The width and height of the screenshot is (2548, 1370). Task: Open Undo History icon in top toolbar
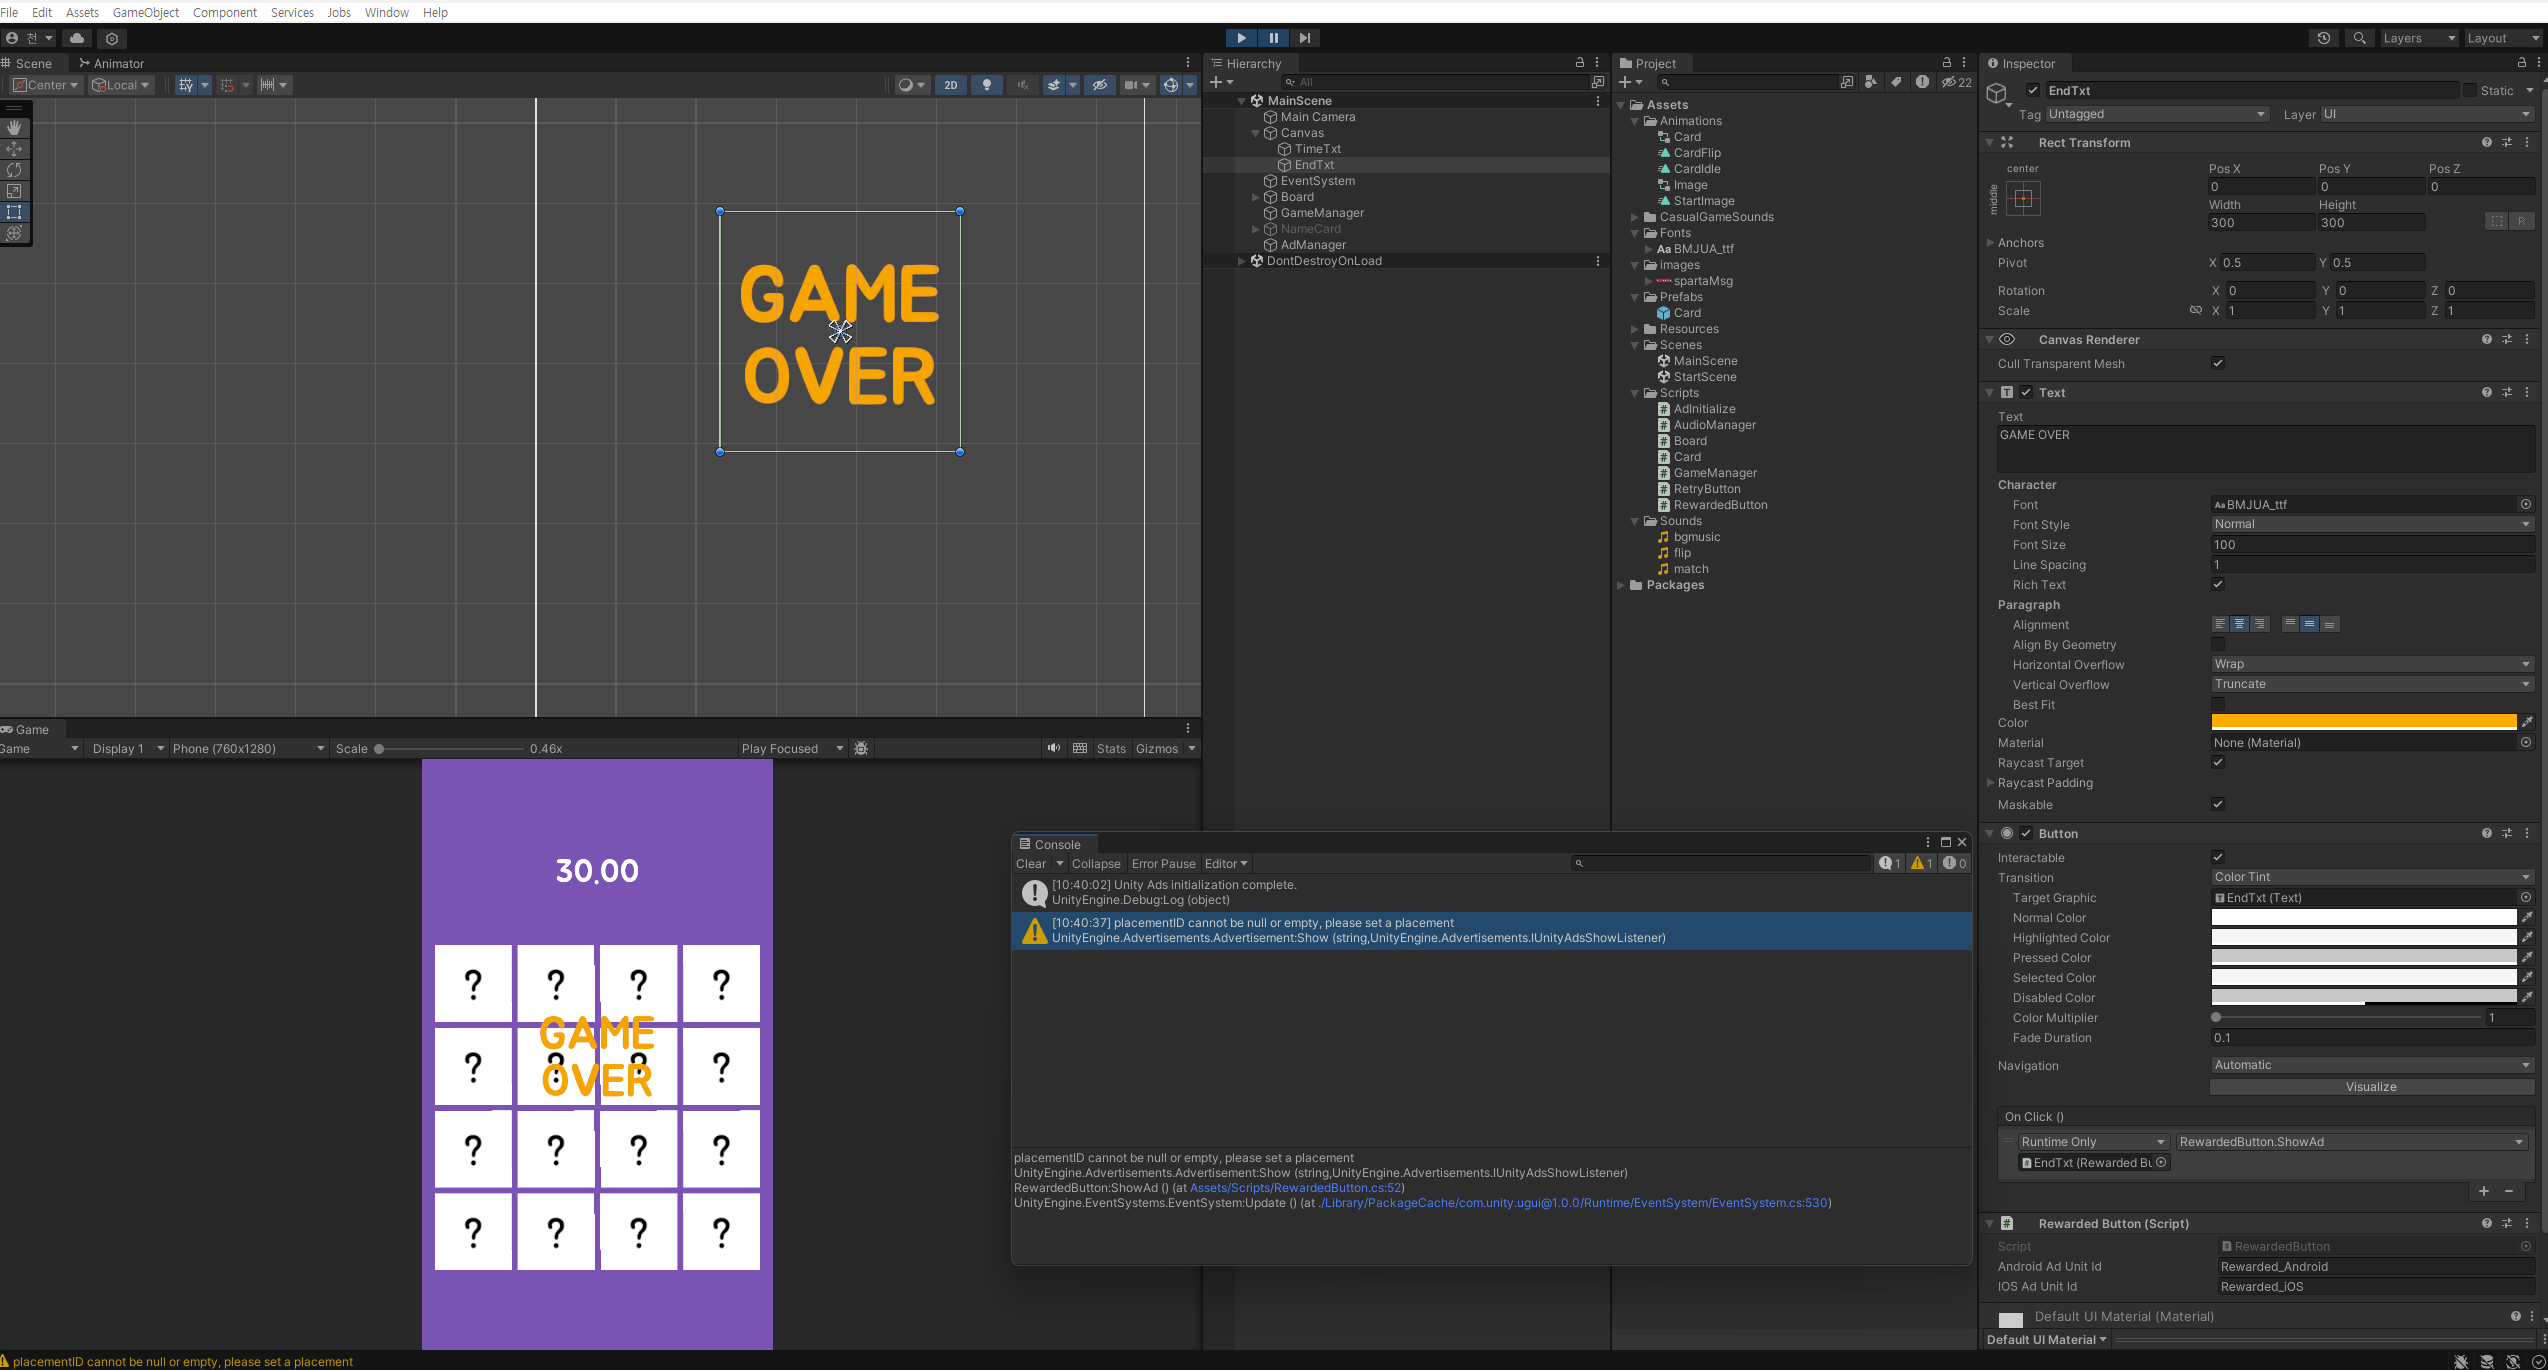pos(2324,38)
